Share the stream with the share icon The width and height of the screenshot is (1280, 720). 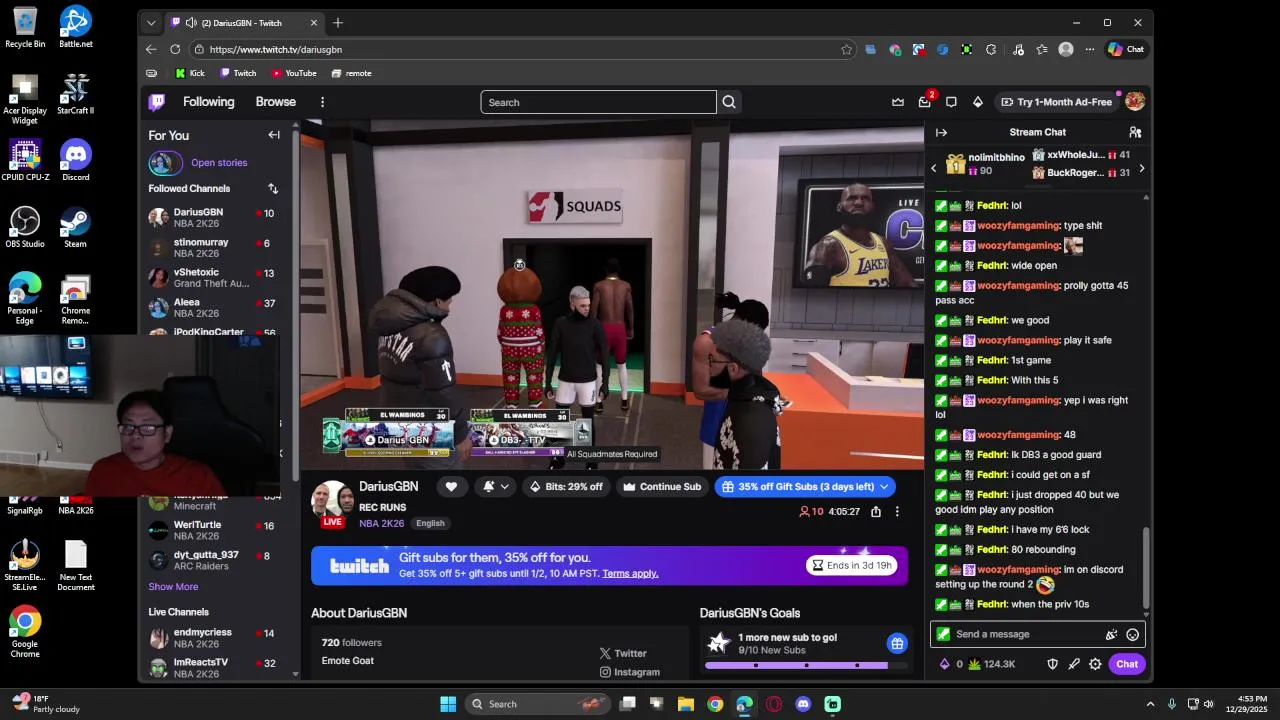tap(876, 511)
